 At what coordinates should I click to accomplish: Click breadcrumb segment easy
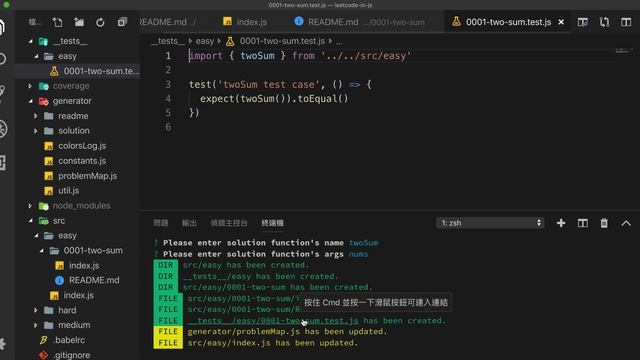[x=204, y=41]
